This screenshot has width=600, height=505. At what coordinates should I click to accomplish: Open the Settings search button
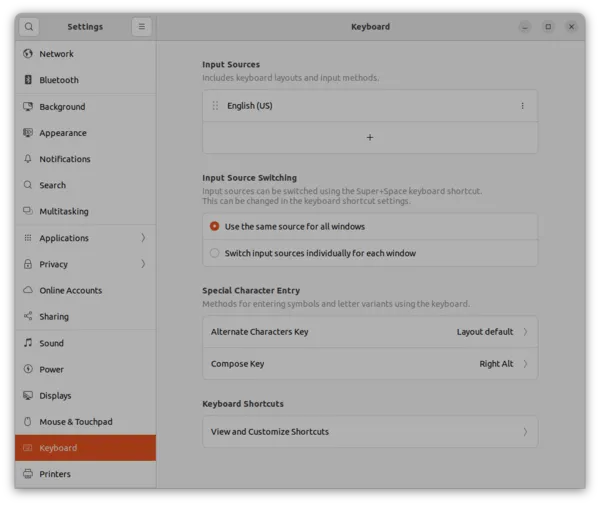coord(29,27)
